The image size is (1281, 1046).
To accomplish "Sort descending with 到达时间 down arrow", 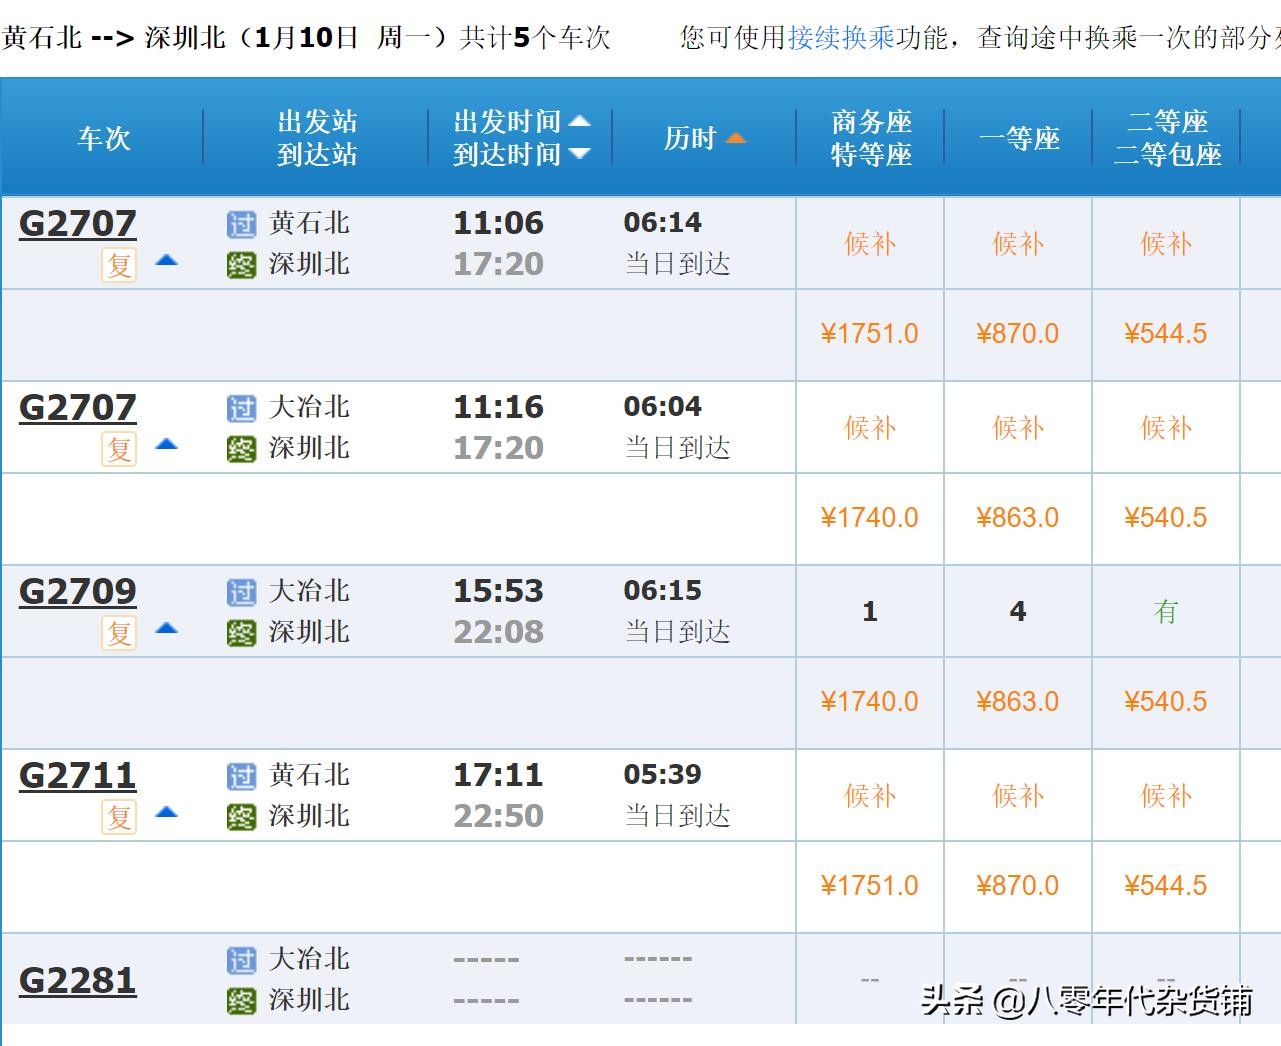I will coord(579,154).
